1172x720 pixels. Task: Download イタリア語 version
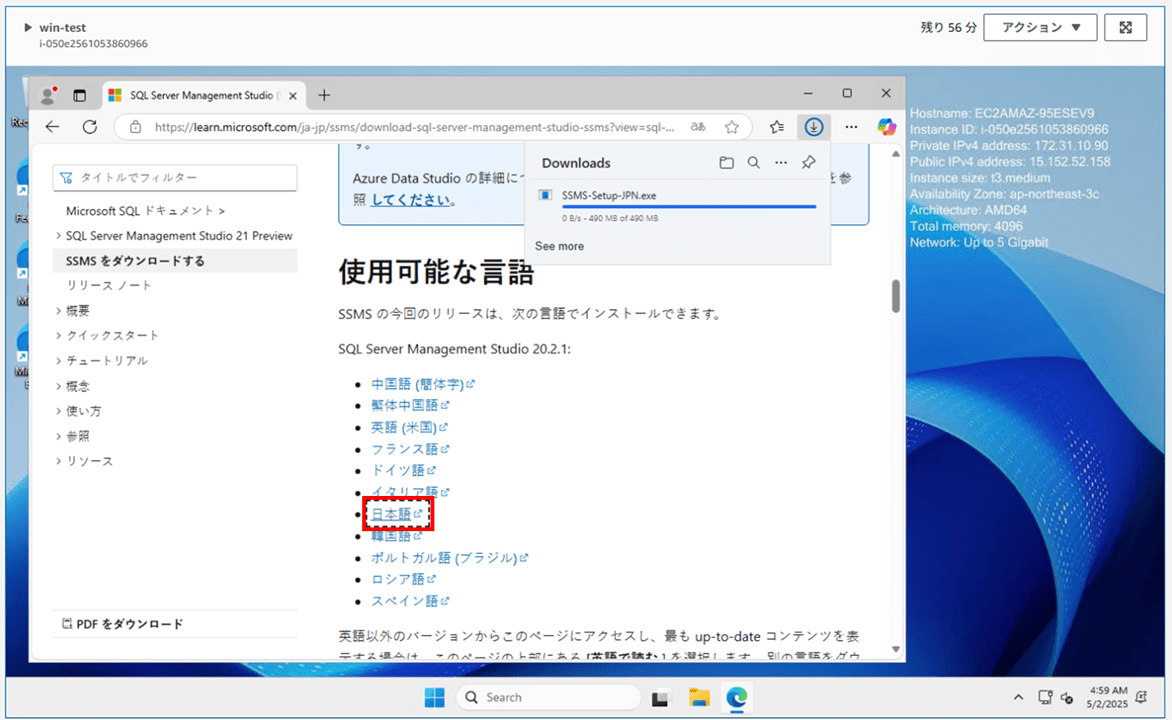410,491
